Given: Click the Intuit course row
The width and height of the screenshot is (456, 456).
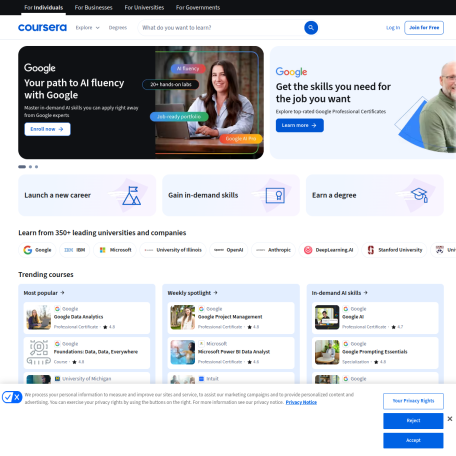Looking at the screenshot, I should pyautogui.click(x=231, y=378).
